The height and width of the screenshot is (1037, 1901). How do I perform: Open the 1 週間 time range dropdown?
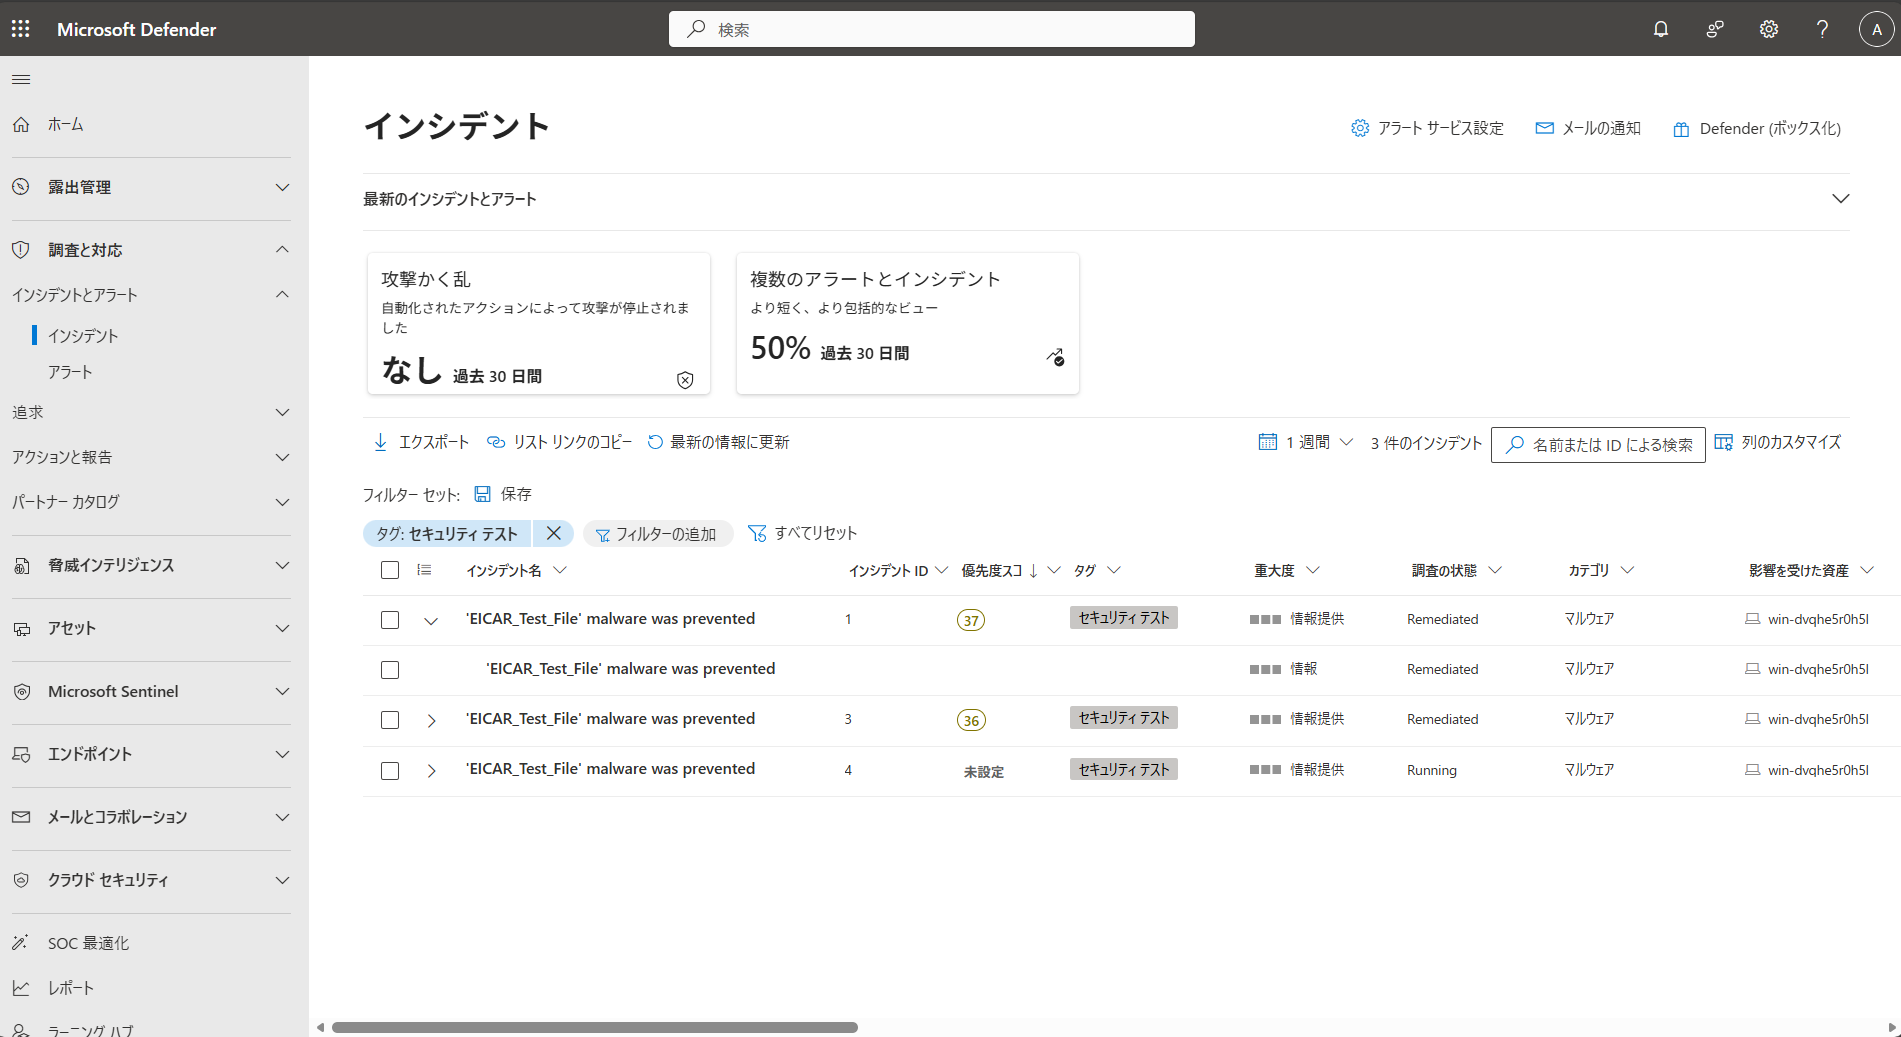coord(1305,442)
